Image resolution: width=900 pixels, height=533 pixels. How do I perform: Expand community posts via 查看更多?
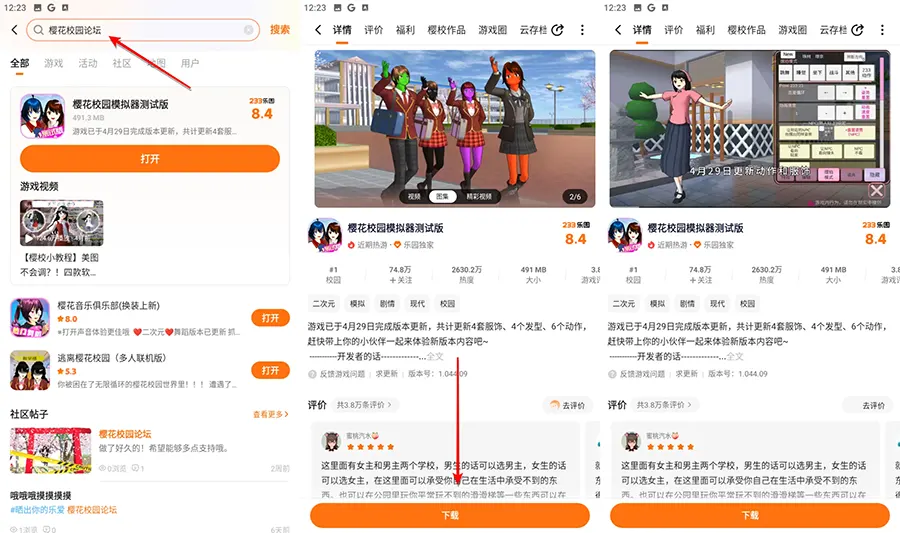(271, 414)
